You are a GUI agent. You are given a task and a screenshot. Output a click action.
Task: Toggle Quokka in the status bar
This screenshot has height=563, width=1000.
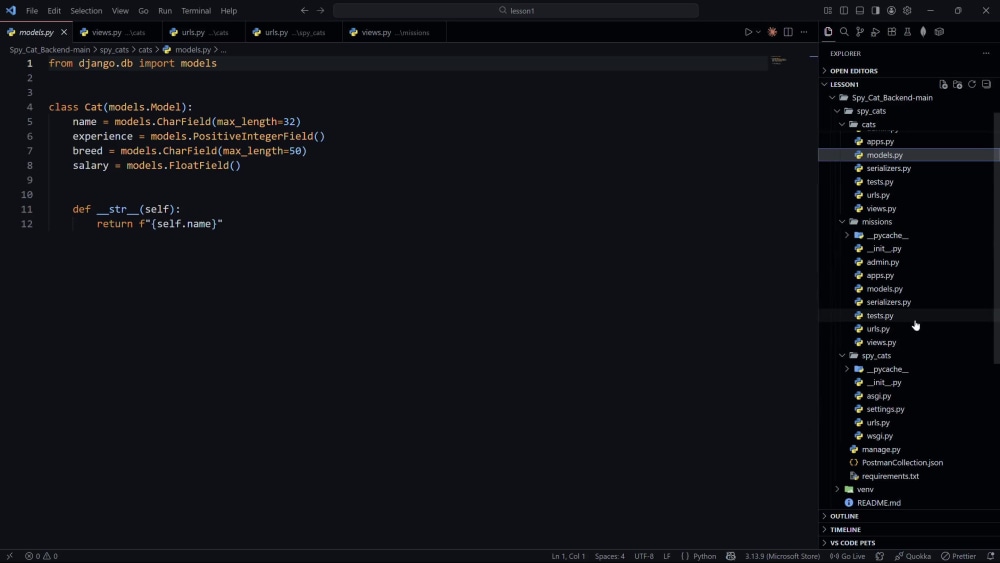913,556
